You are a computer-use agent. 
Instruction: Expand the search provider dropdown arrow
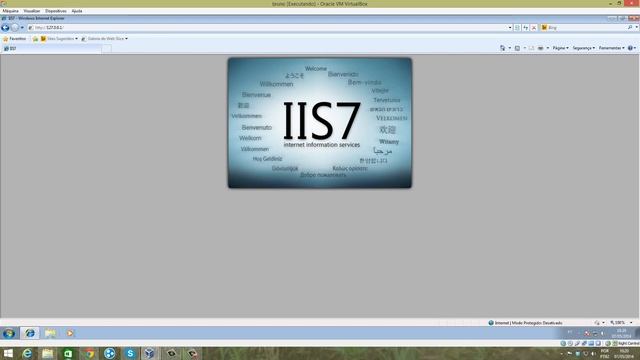point(636,27)
